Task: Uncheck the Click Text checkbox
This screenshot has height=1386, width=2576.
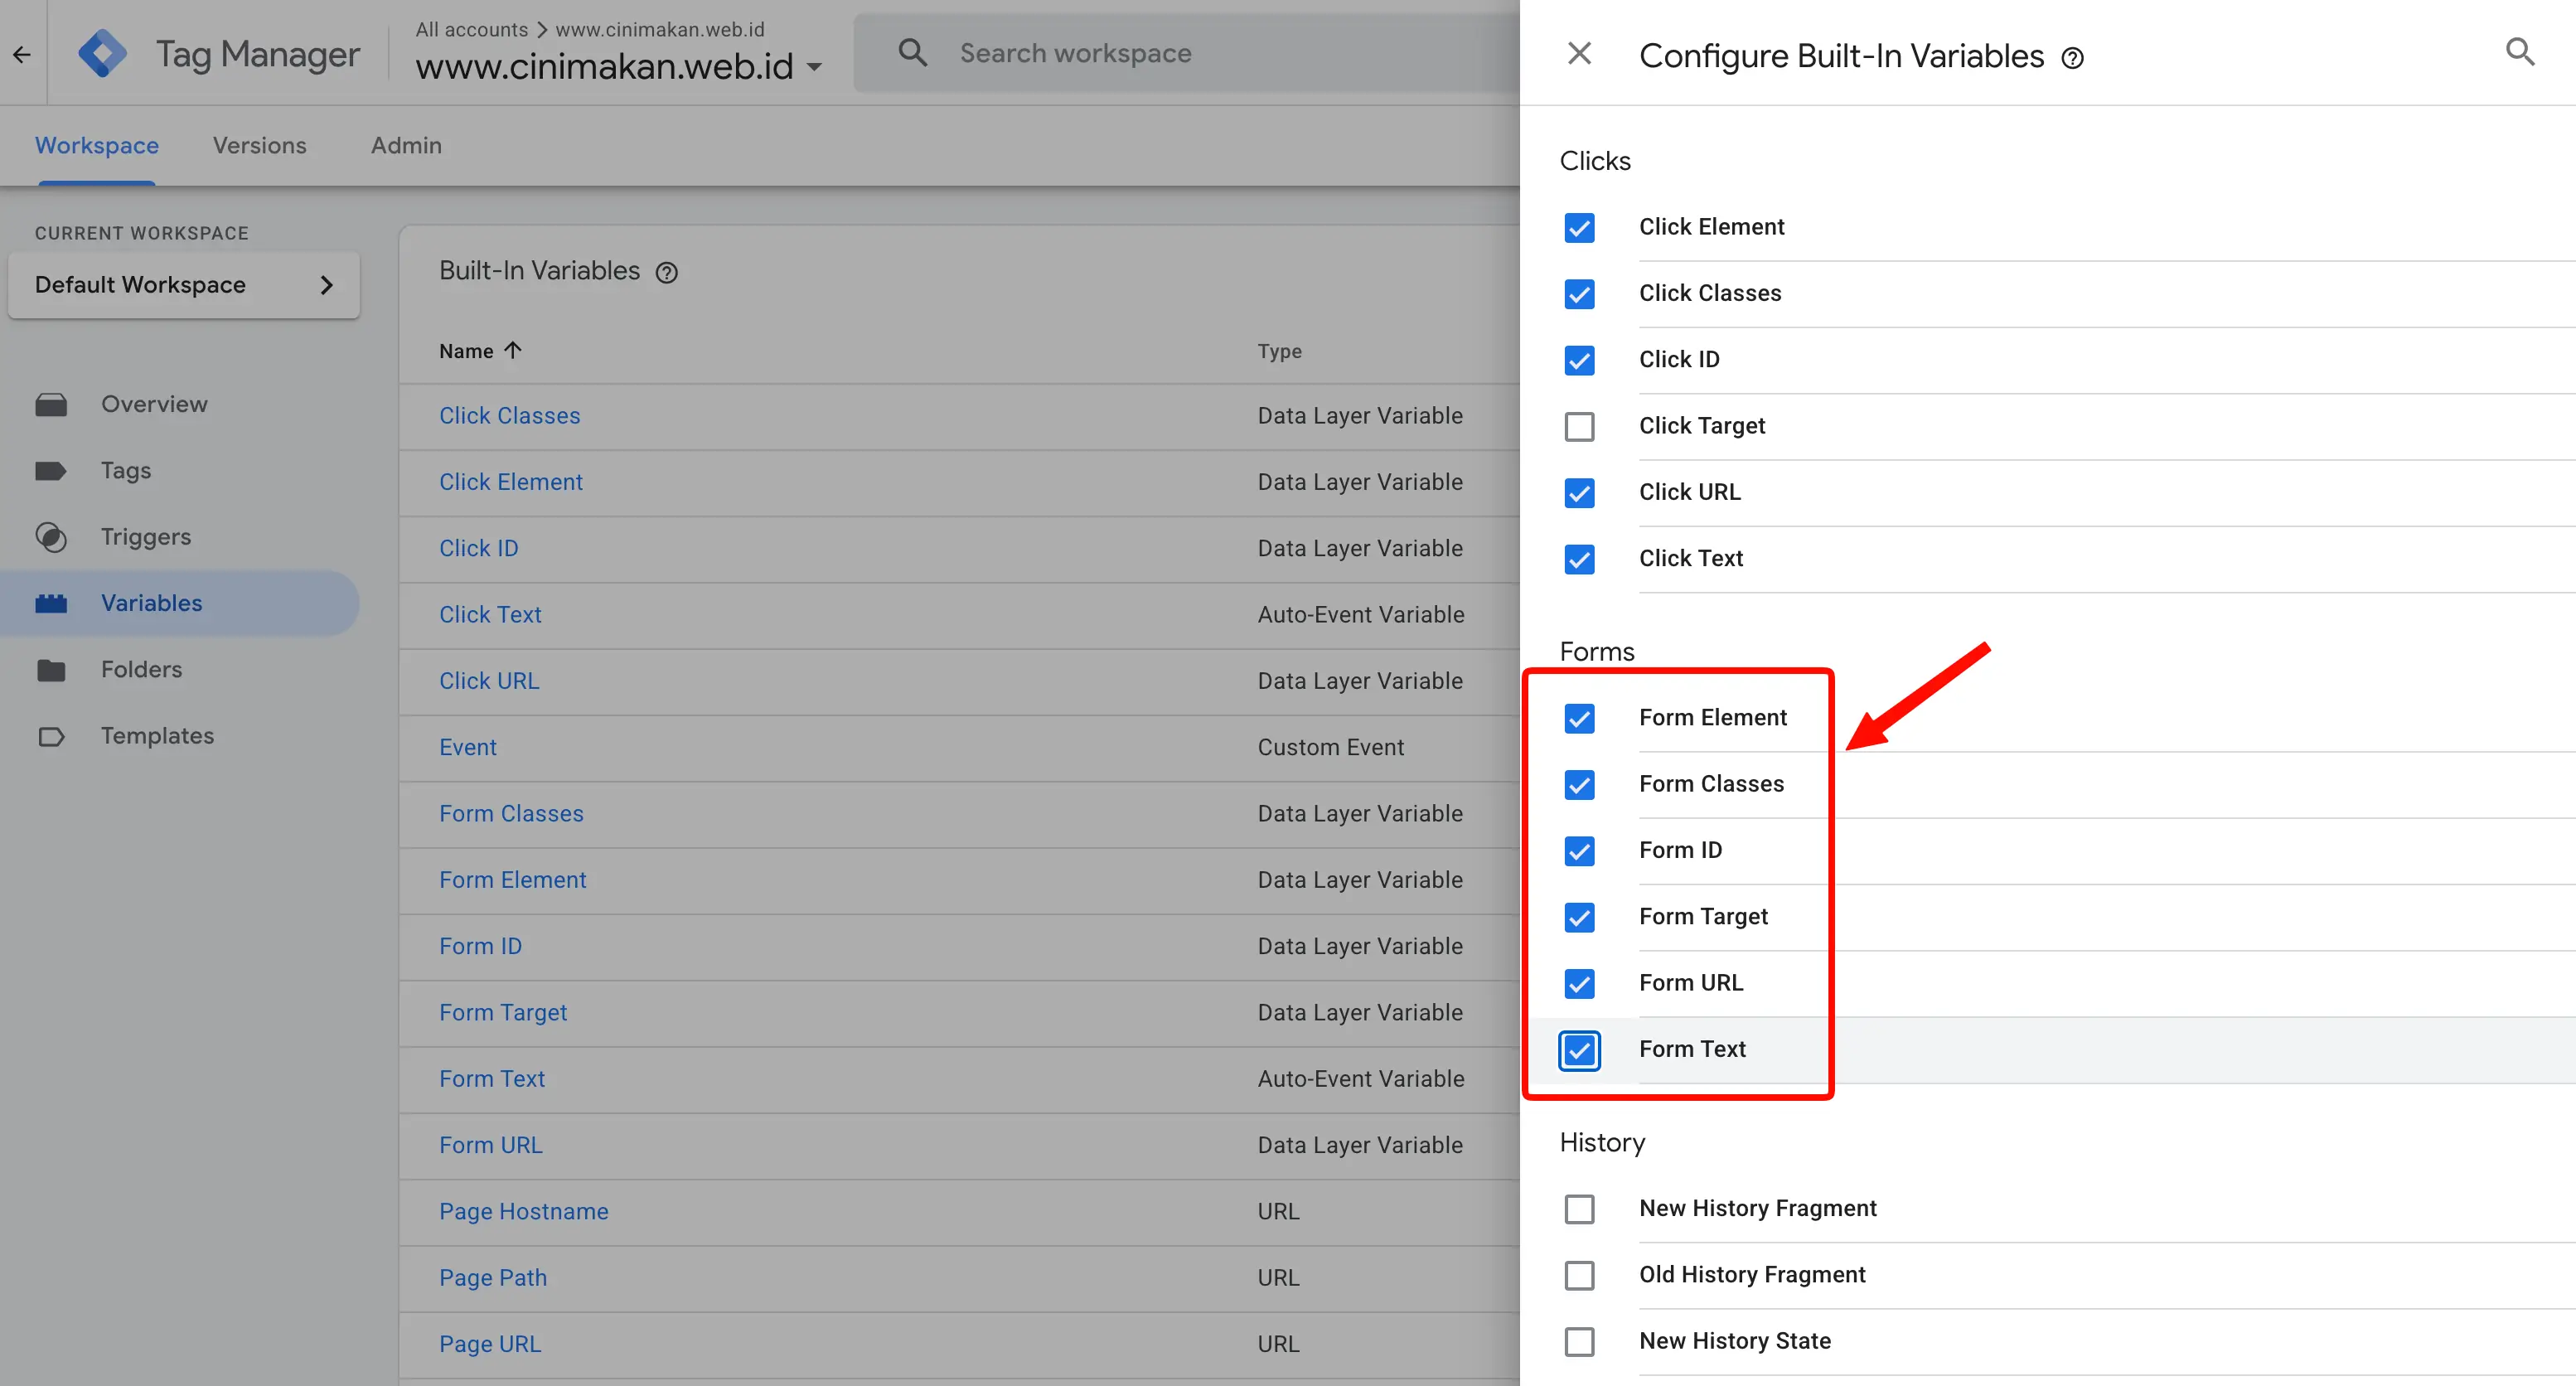Action: point(1579,559)
